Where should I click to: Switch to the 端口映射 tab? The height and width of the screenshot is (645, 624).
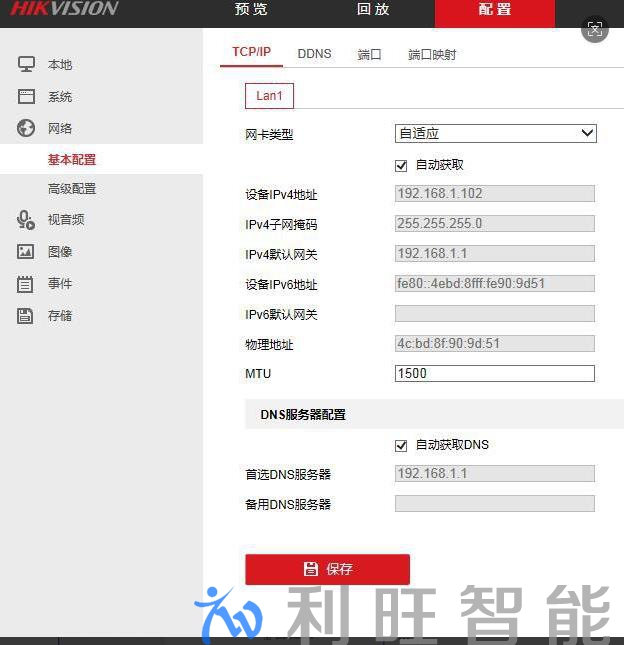432,55
